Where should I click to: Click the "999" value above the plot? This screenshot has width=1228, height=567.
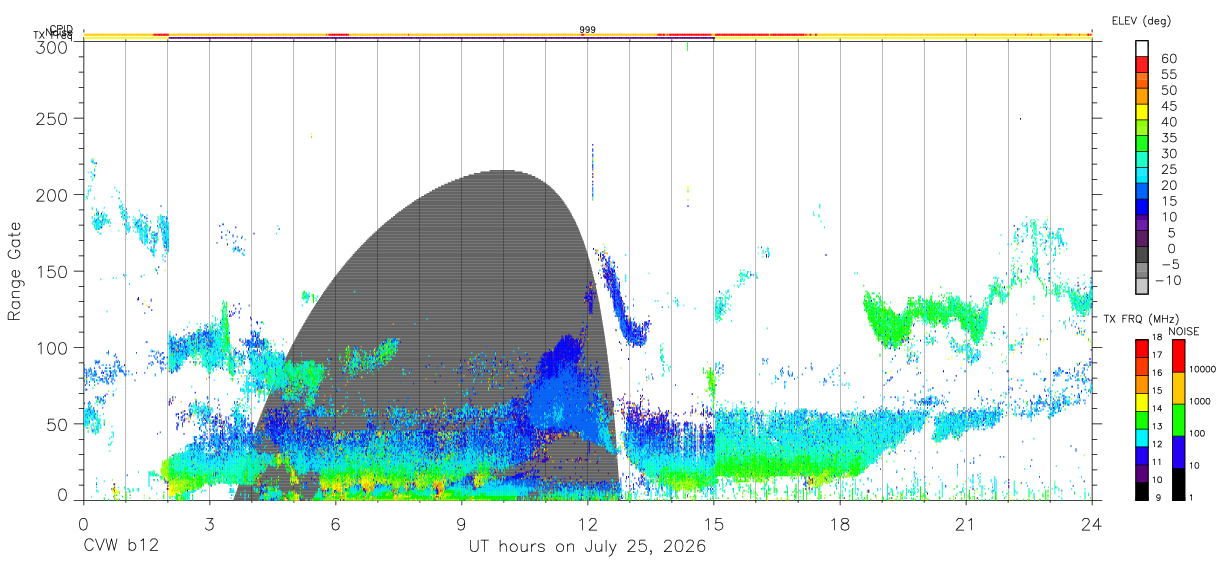[x=588, y=30]
